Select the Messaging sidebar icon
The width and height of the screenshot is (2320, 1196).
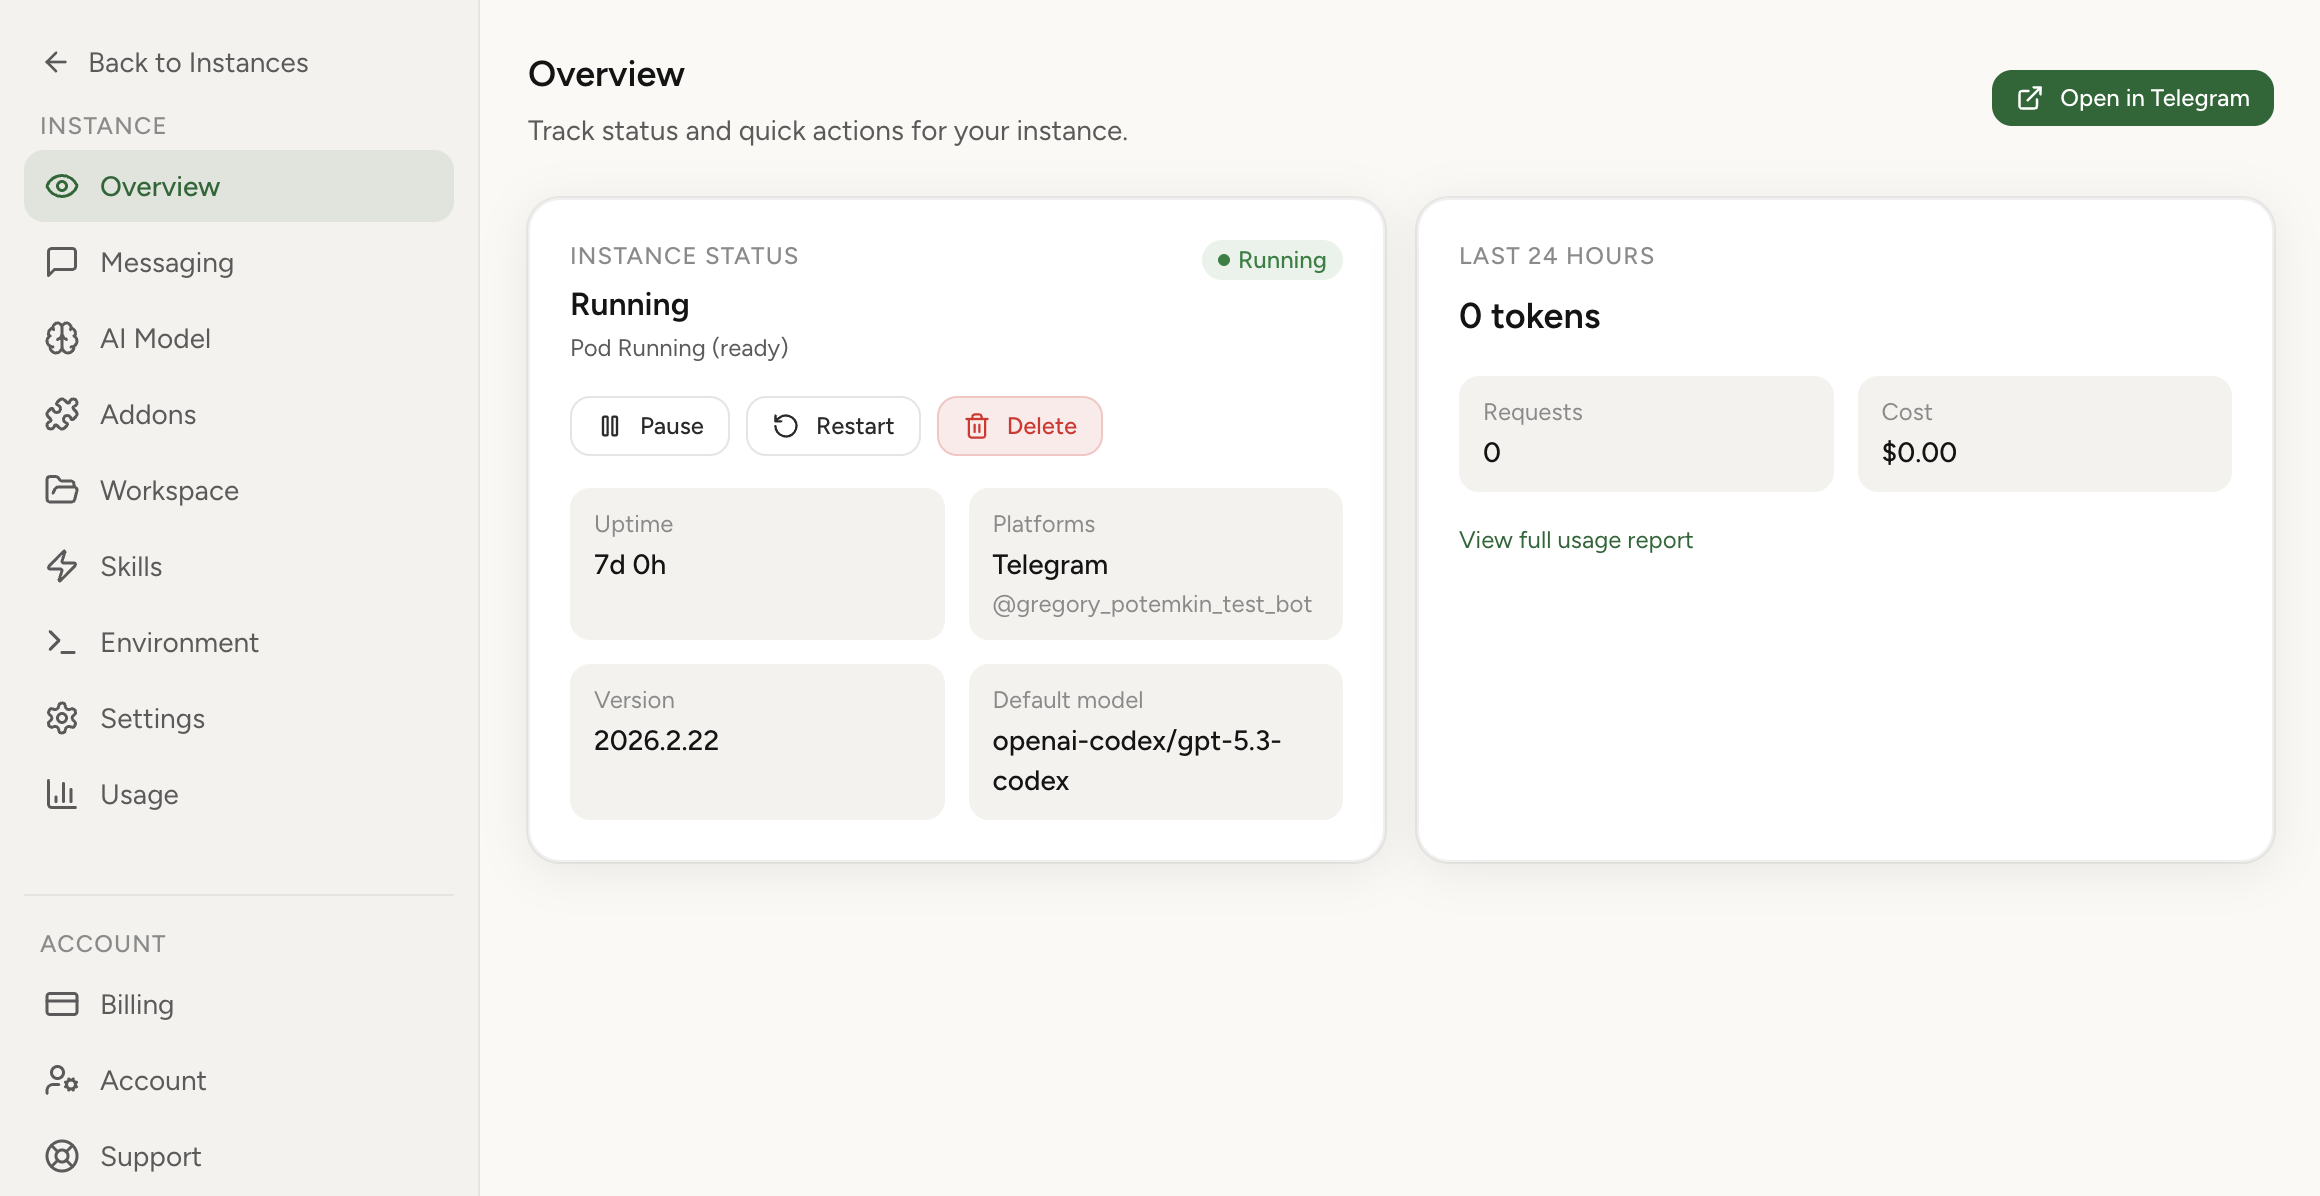click(x=62, y=262)
